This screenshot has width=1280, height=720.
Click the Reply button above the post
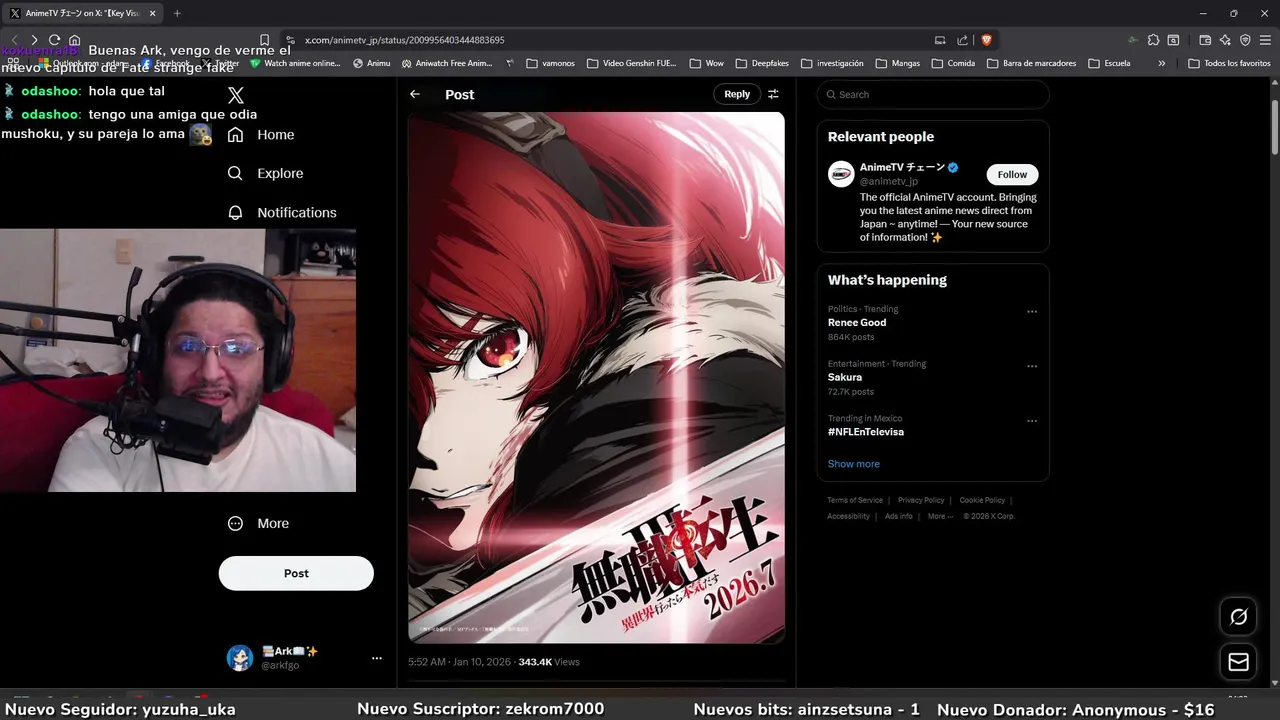pos(737,94)
